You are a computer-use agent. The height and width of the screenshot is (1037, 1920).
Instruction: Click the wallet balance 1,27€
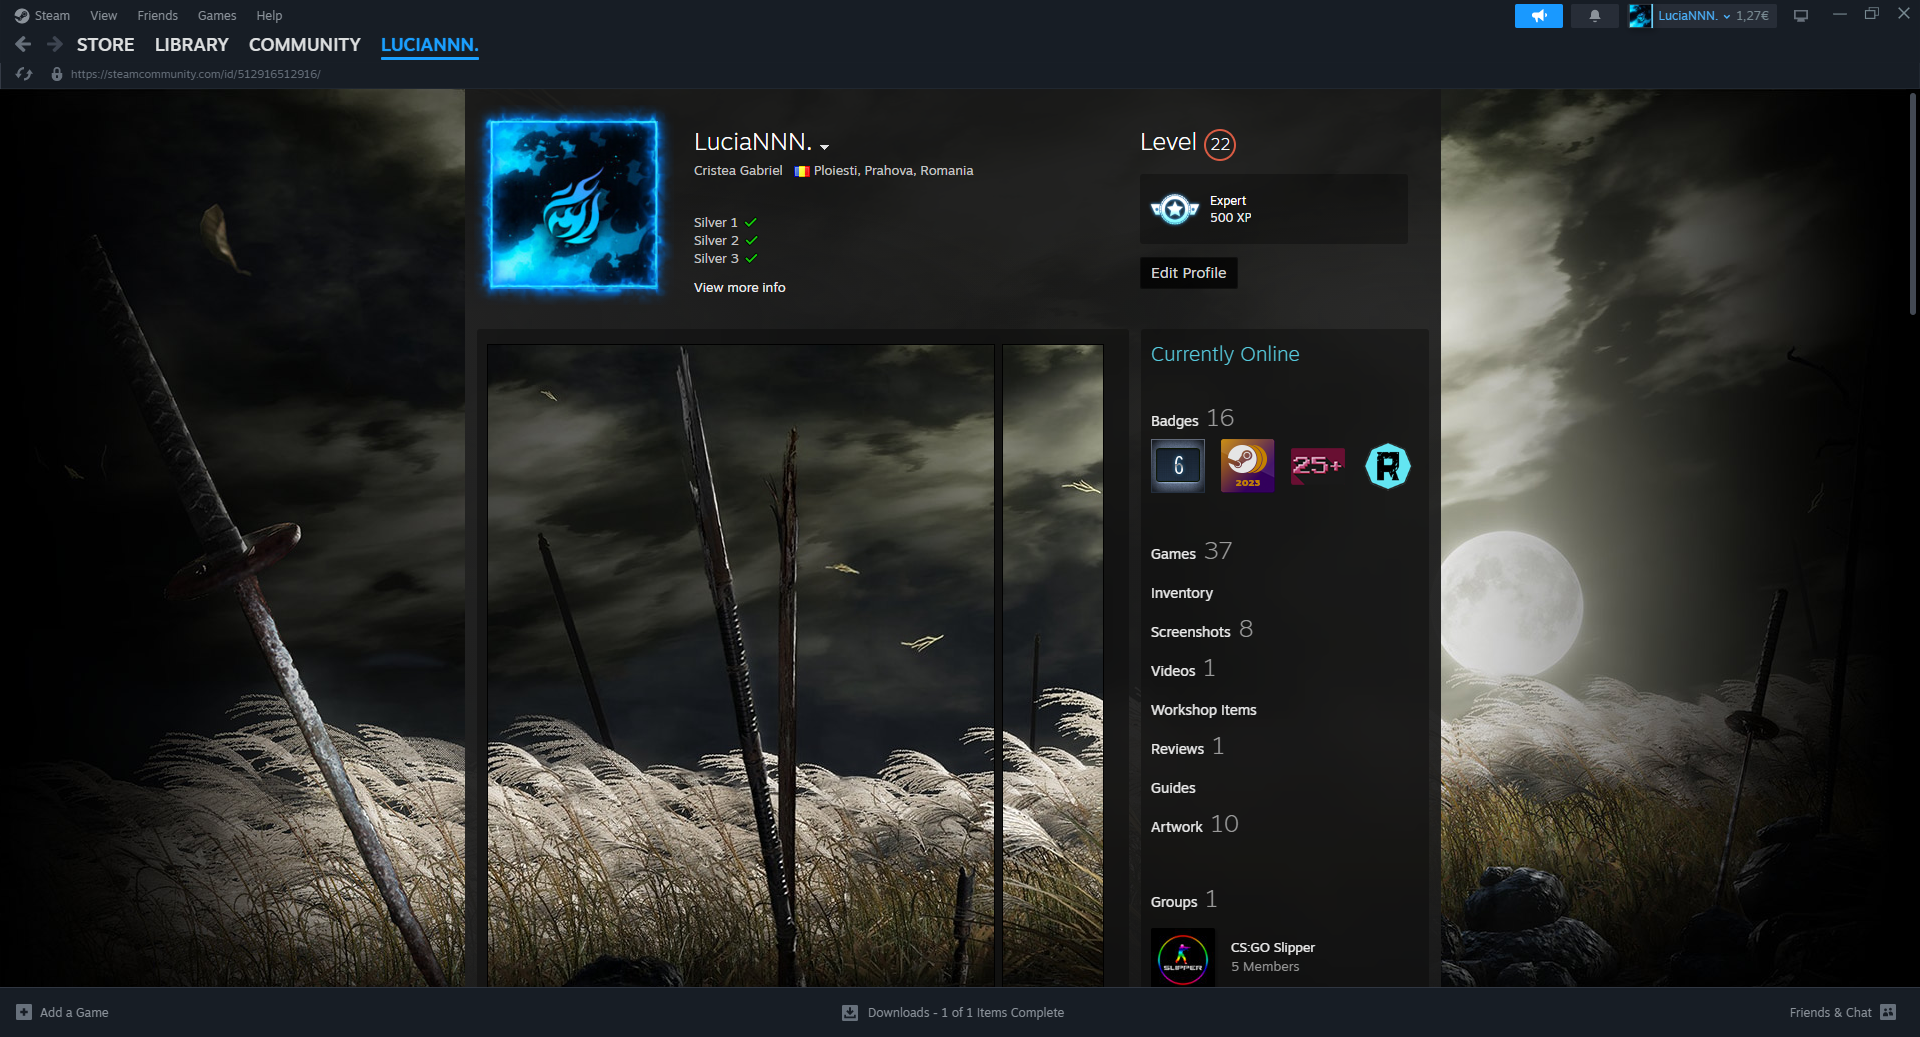pos(1752,16)
